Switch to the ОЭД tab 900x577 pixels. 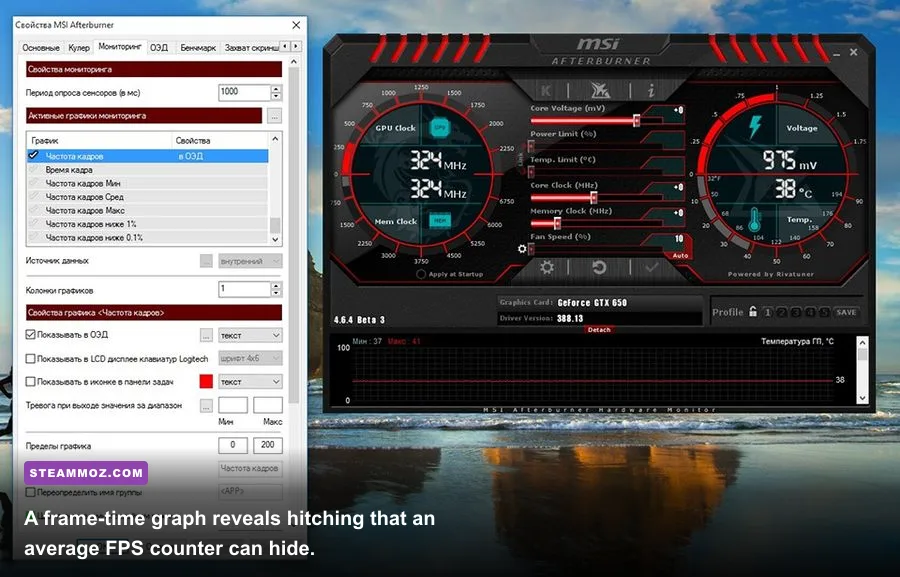(x=159, y=48)
